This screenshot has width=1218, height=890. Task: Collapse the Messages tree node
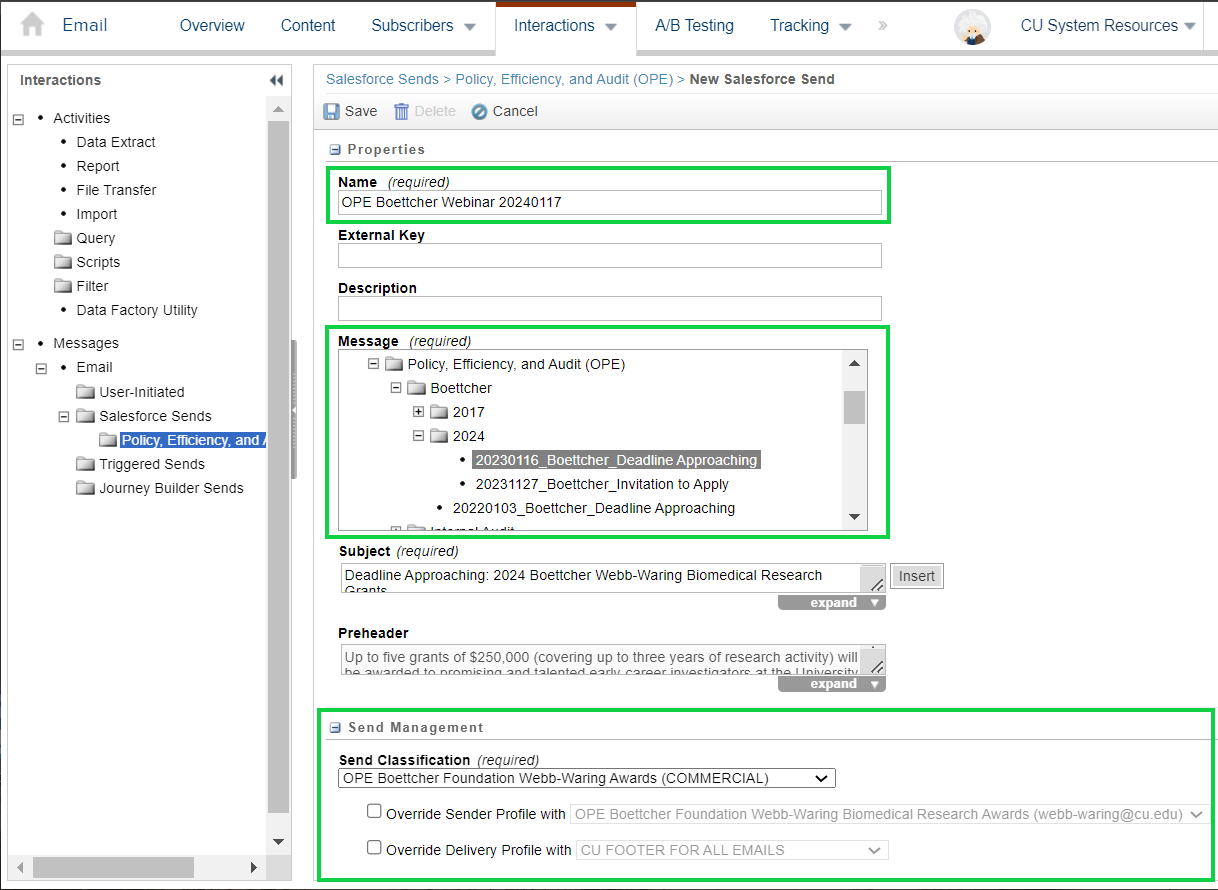(x=18, y=344)
